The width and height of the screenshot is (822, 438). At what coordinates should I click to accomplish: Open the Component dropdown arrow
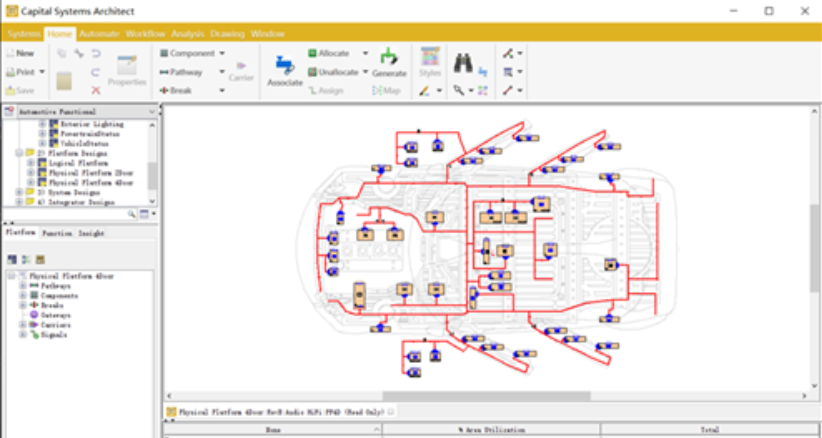click(222, 53)
